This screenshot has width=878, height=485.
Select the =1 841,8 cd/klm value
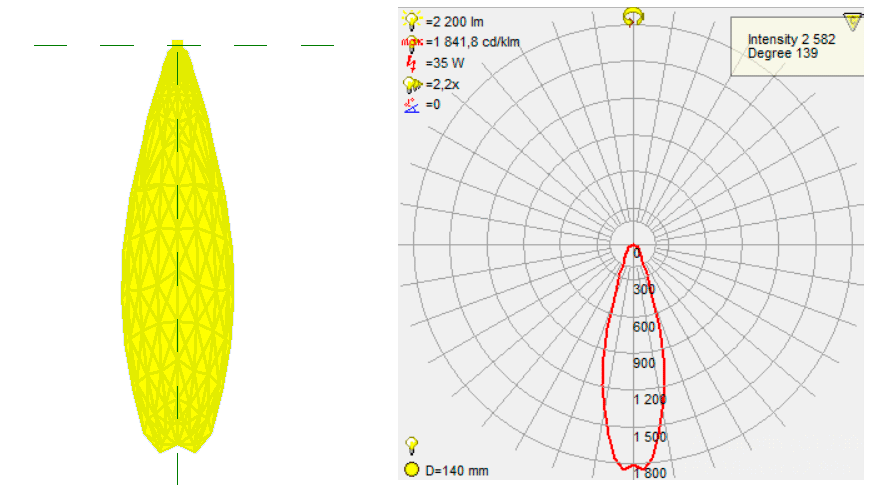click(472, 42)
